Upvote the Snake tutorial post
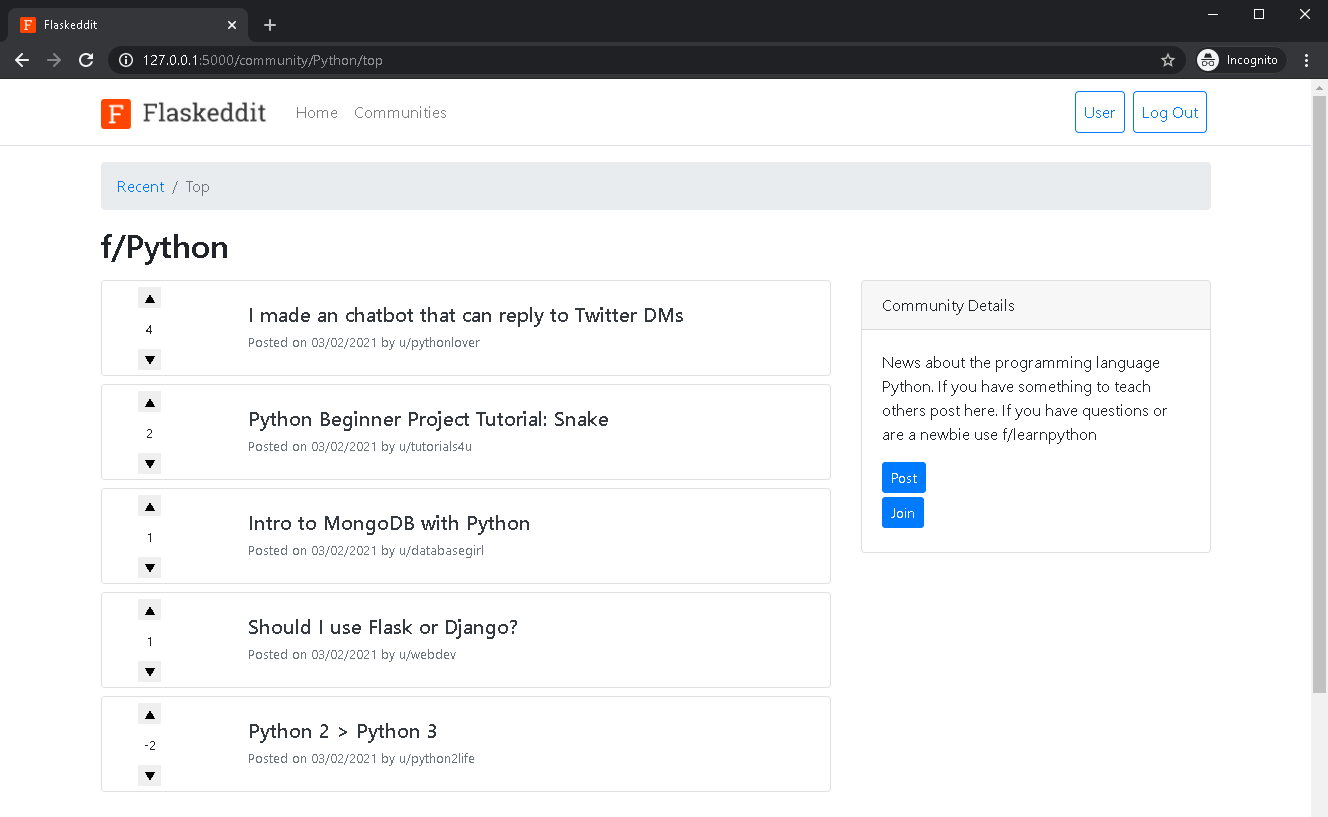Screen dimensions: 1328x817 point(149,402)
